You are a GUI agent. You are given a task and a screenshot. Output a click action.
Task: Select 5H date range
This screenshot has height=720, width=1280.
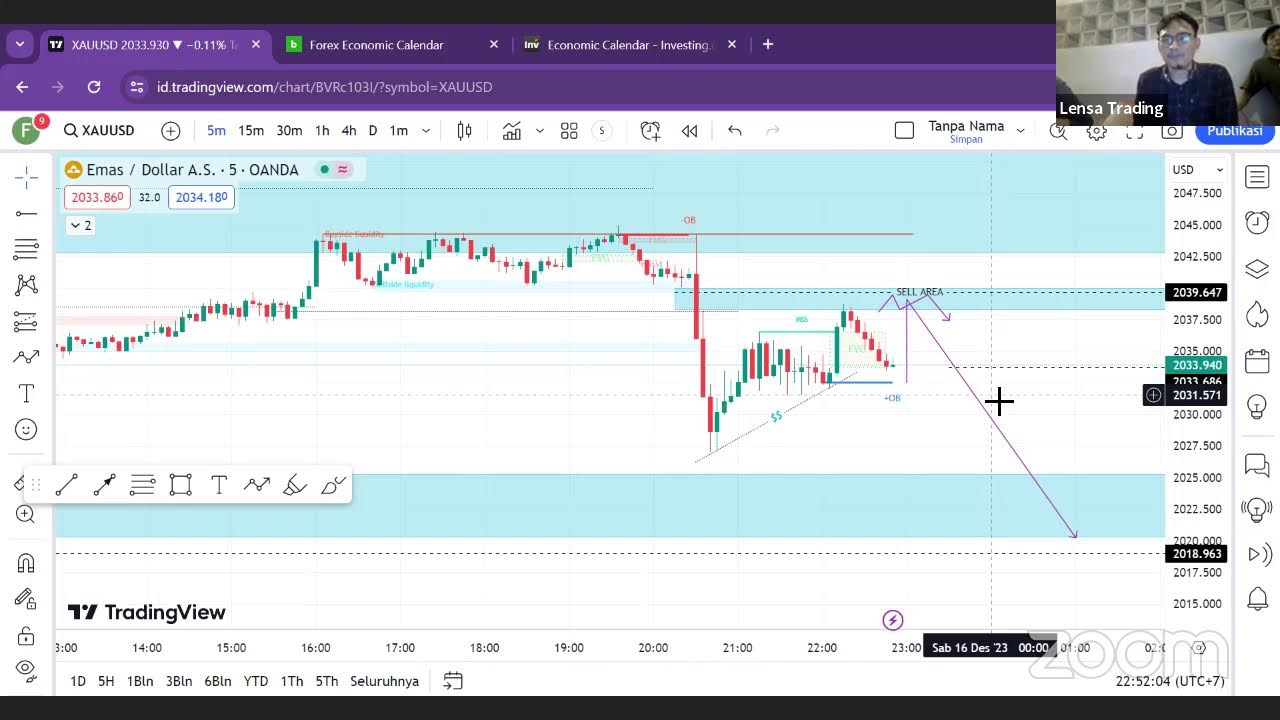tap(106, 681)
